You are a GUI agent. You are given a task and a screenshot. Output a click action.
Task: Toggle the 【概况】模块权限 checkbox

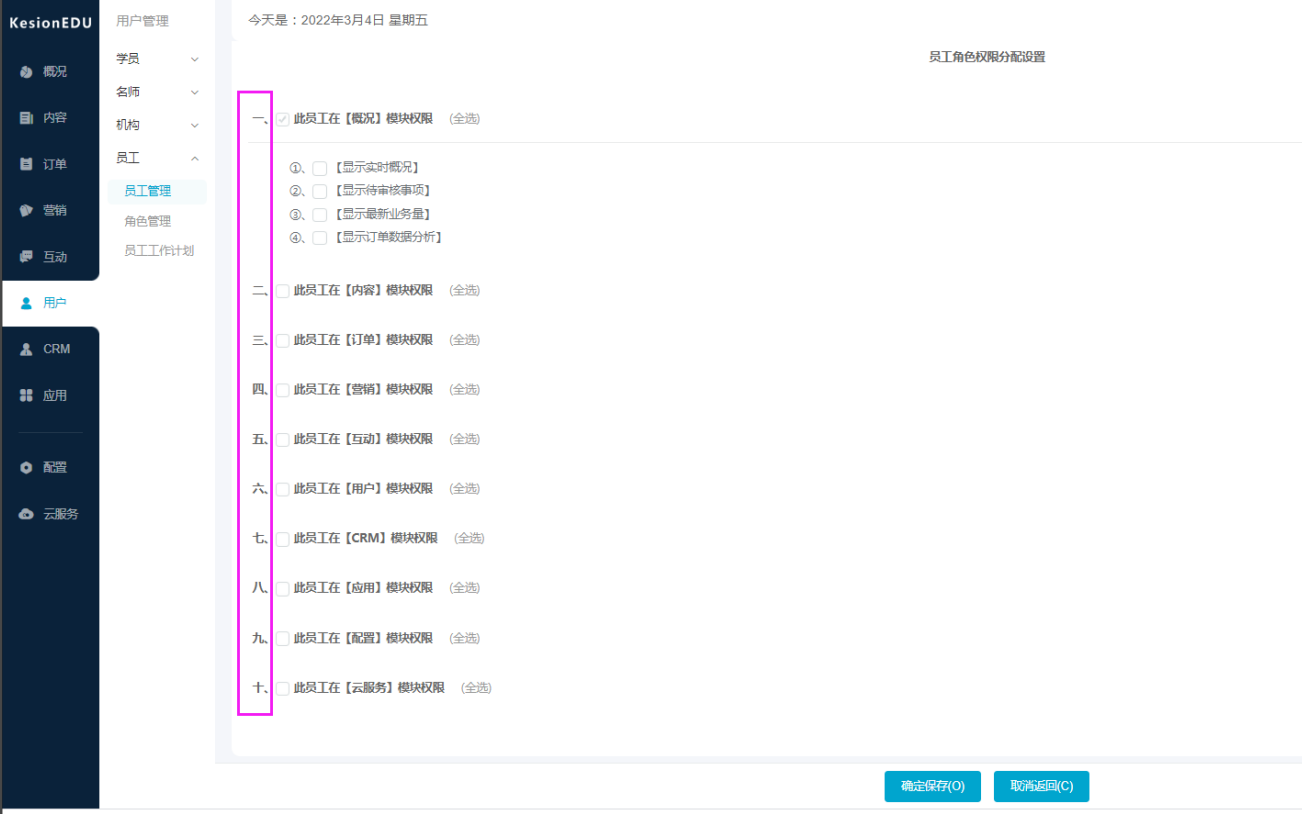coord(283,119)
